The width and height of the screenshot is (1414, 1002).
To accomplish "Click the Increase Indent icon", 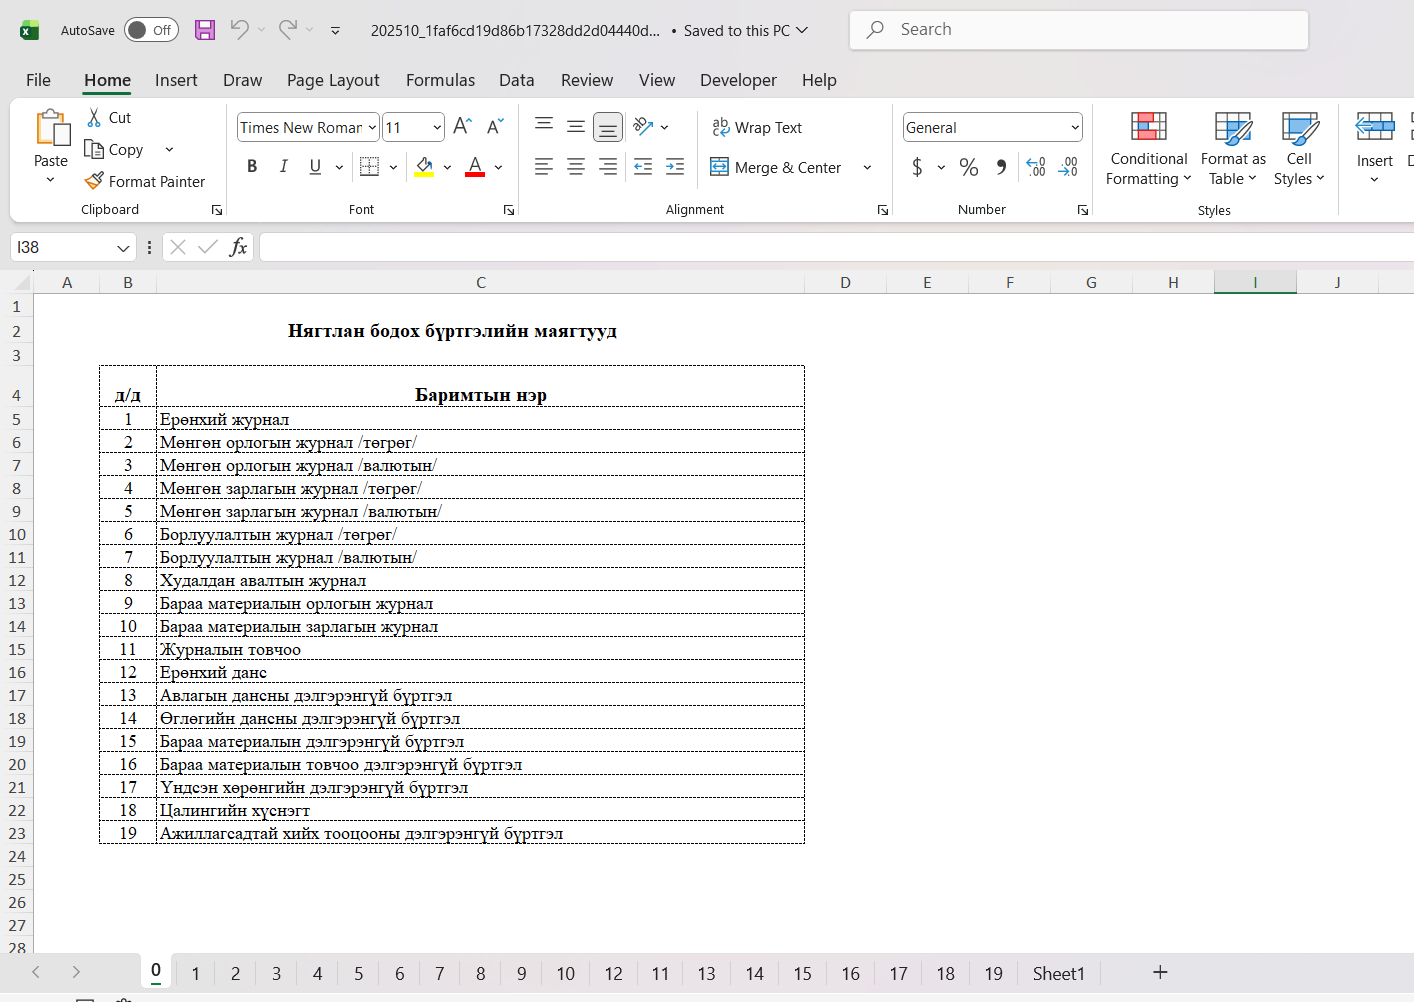I will point(675,167).
